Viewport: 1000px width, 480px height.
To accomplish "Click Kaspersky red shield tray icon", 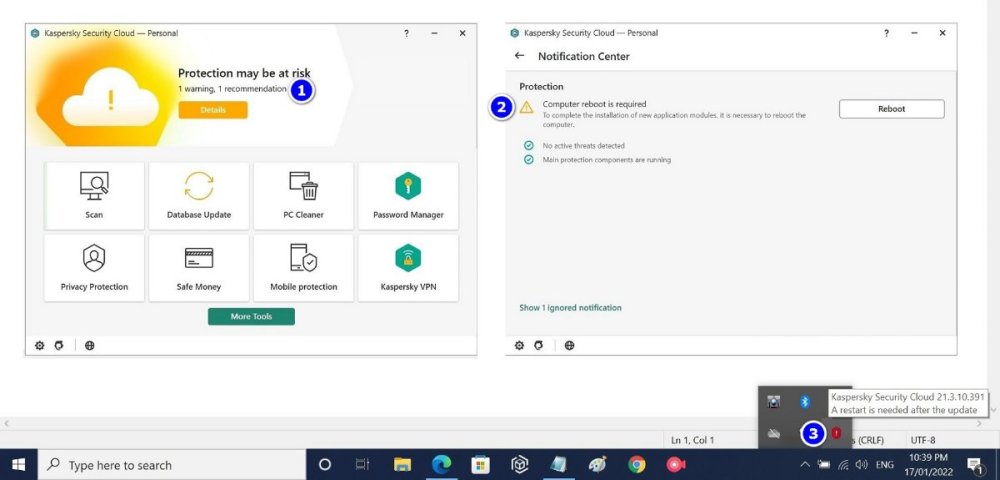I will click(836, 433).
